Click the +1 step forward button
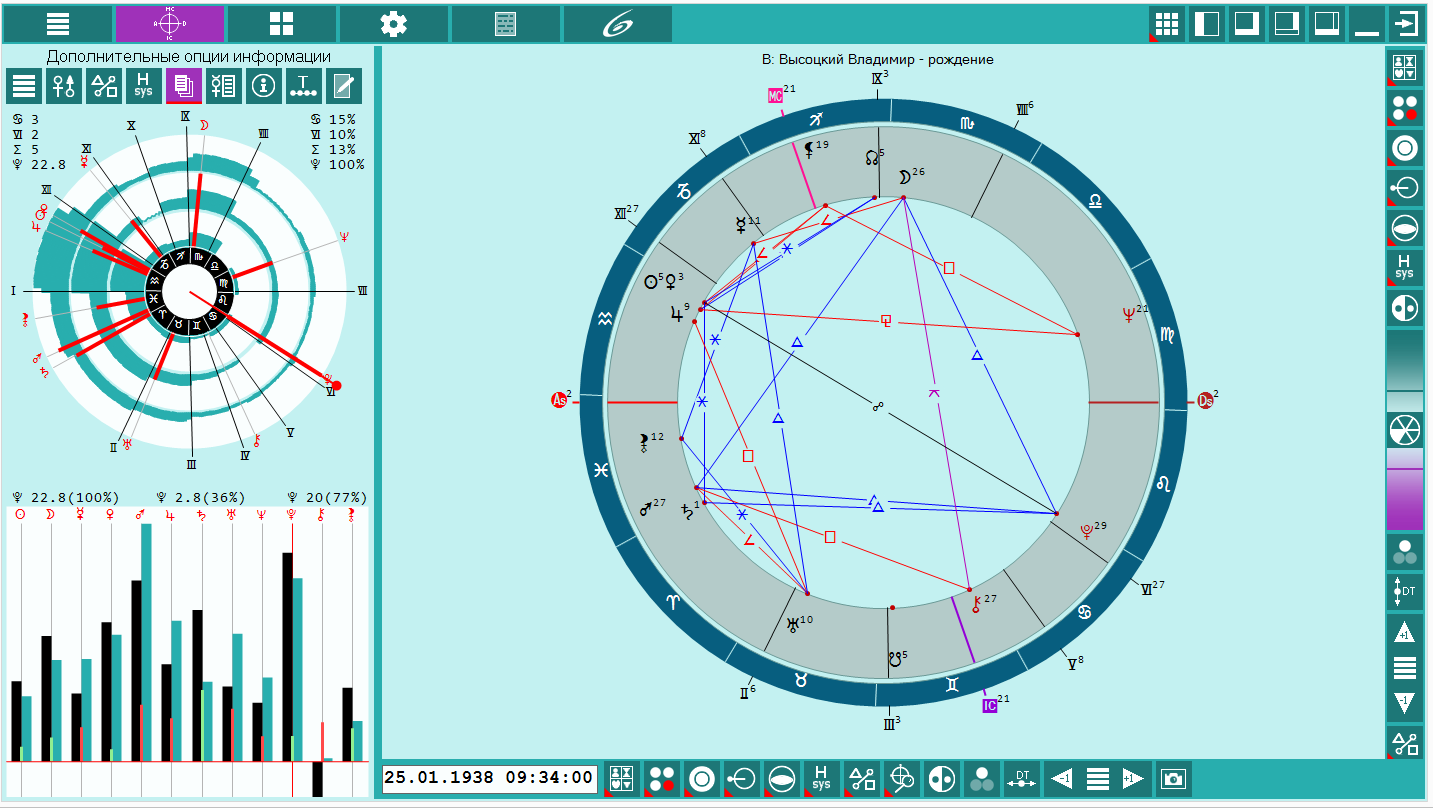 tap(1133, 778)
